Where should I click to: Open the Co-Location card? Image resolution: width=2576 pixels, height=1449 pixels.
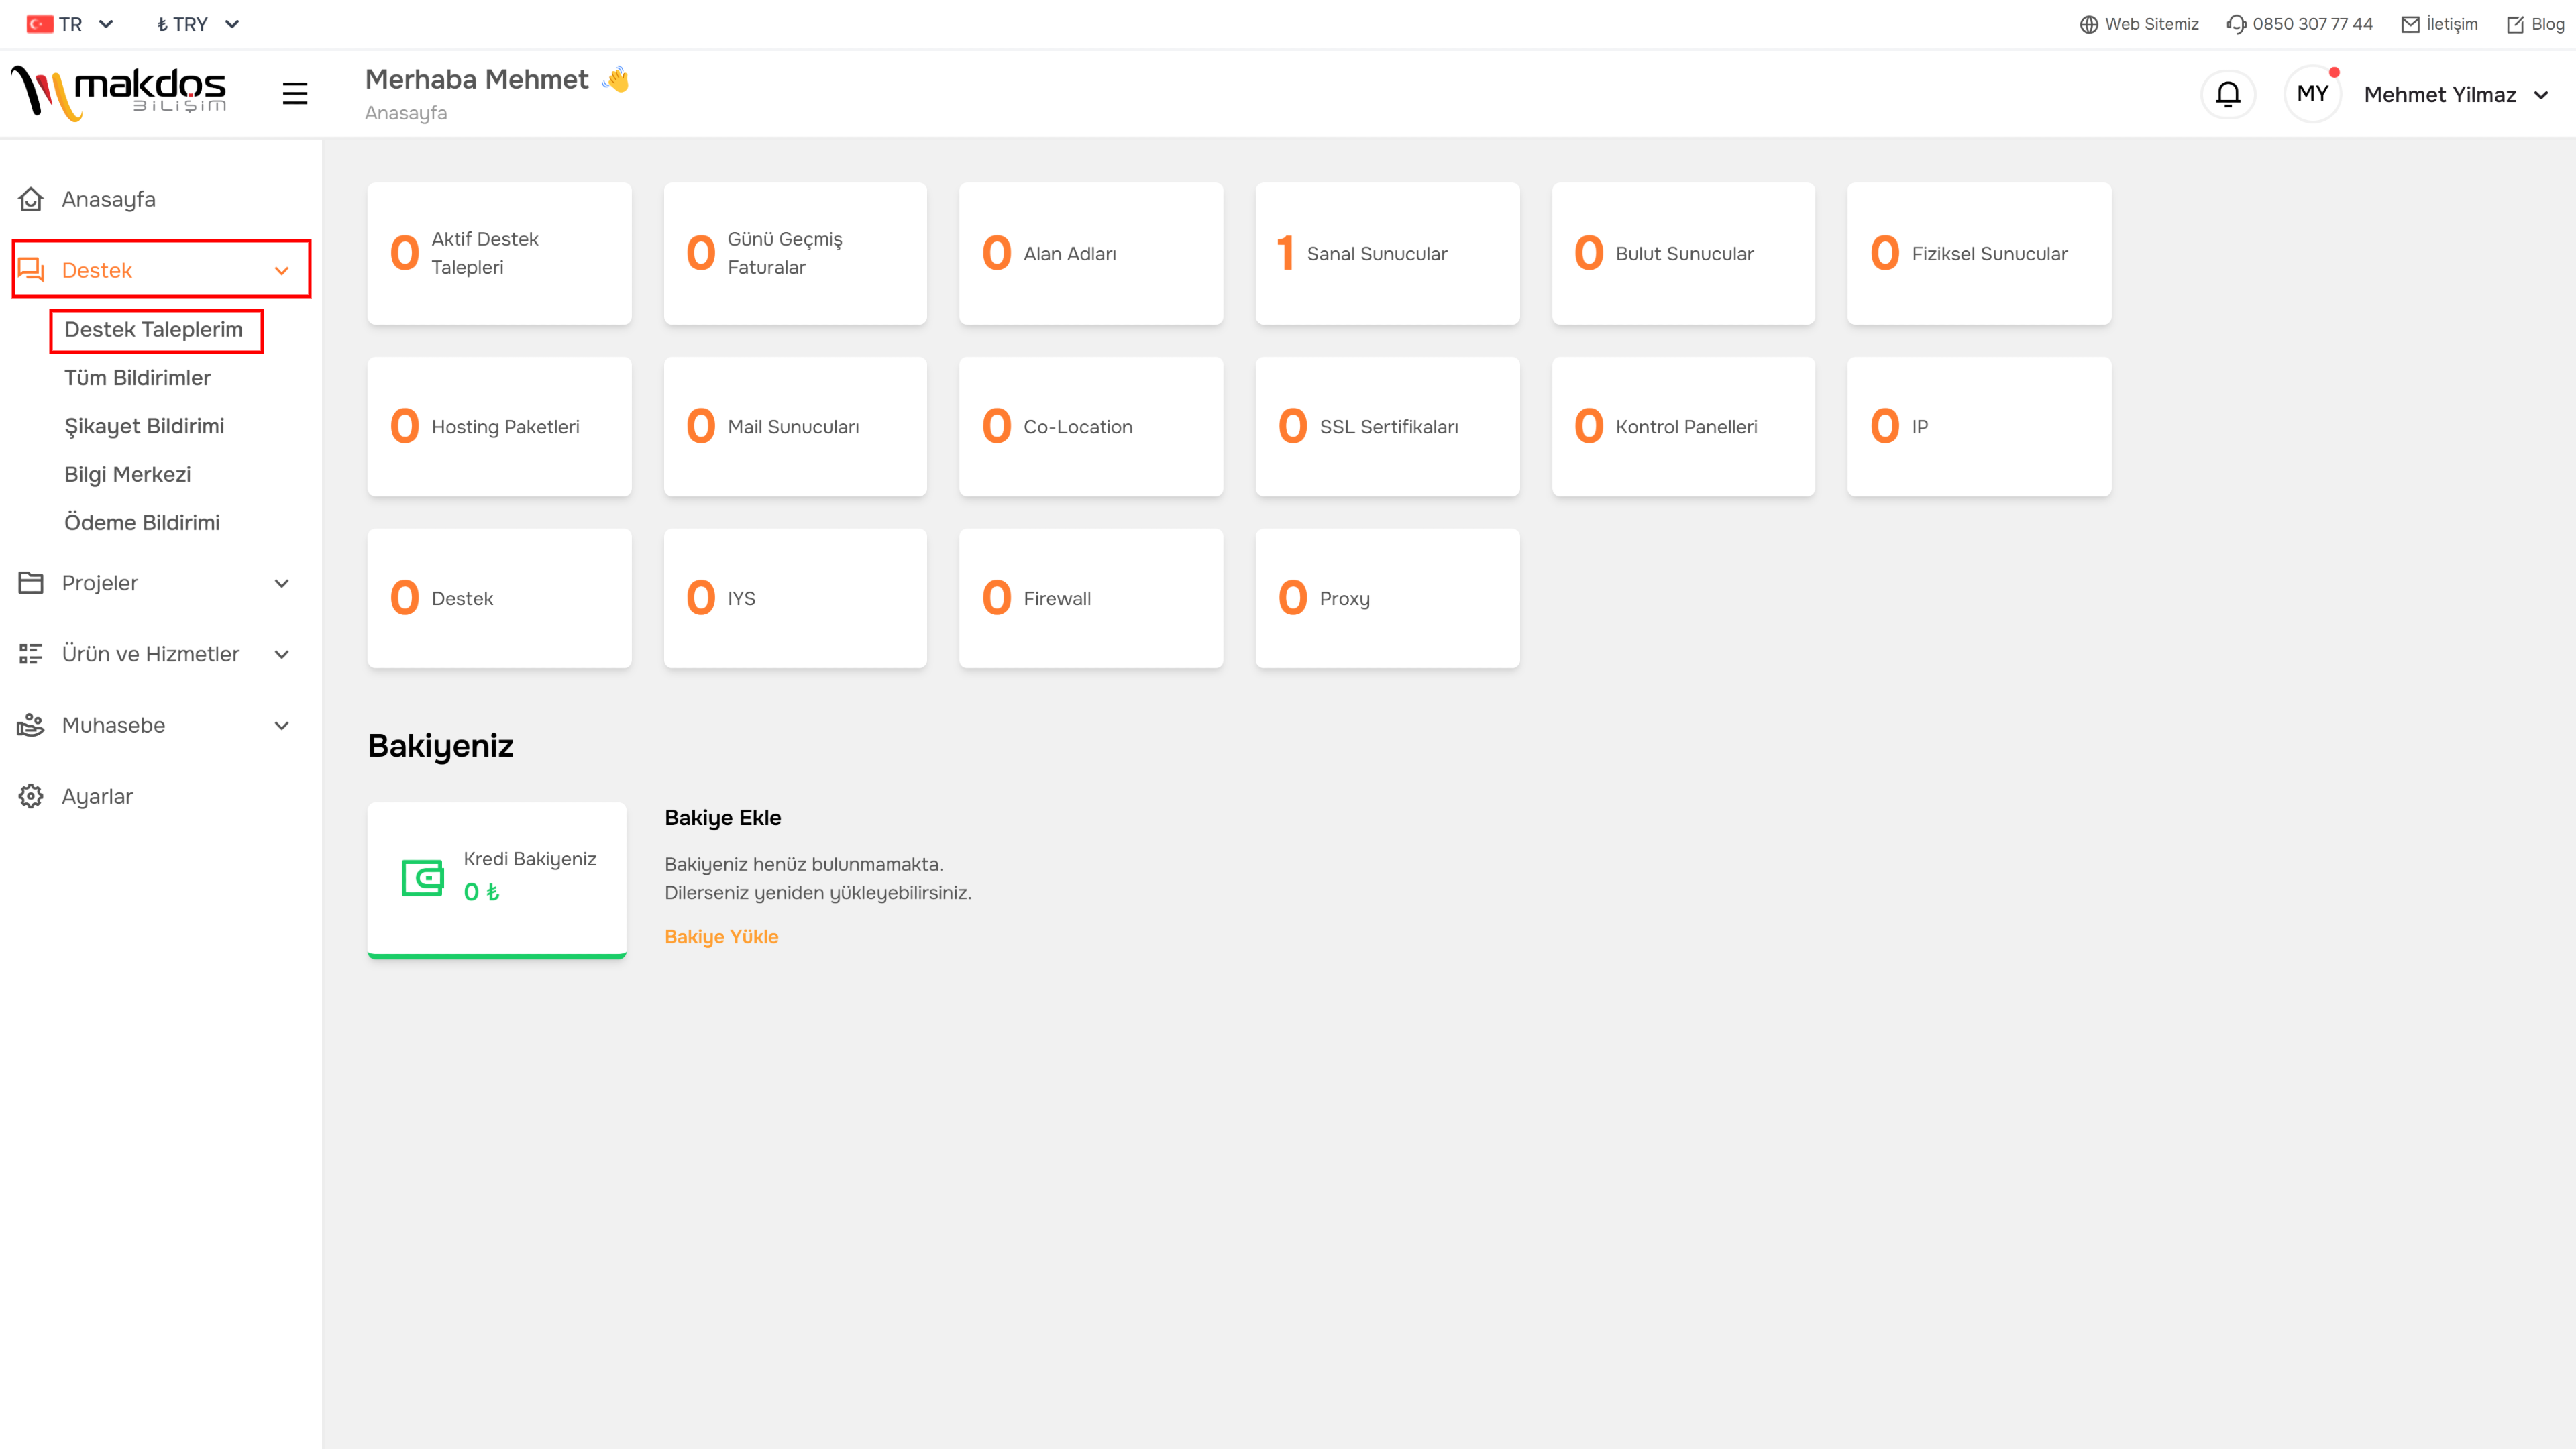tap(1091, 426)
